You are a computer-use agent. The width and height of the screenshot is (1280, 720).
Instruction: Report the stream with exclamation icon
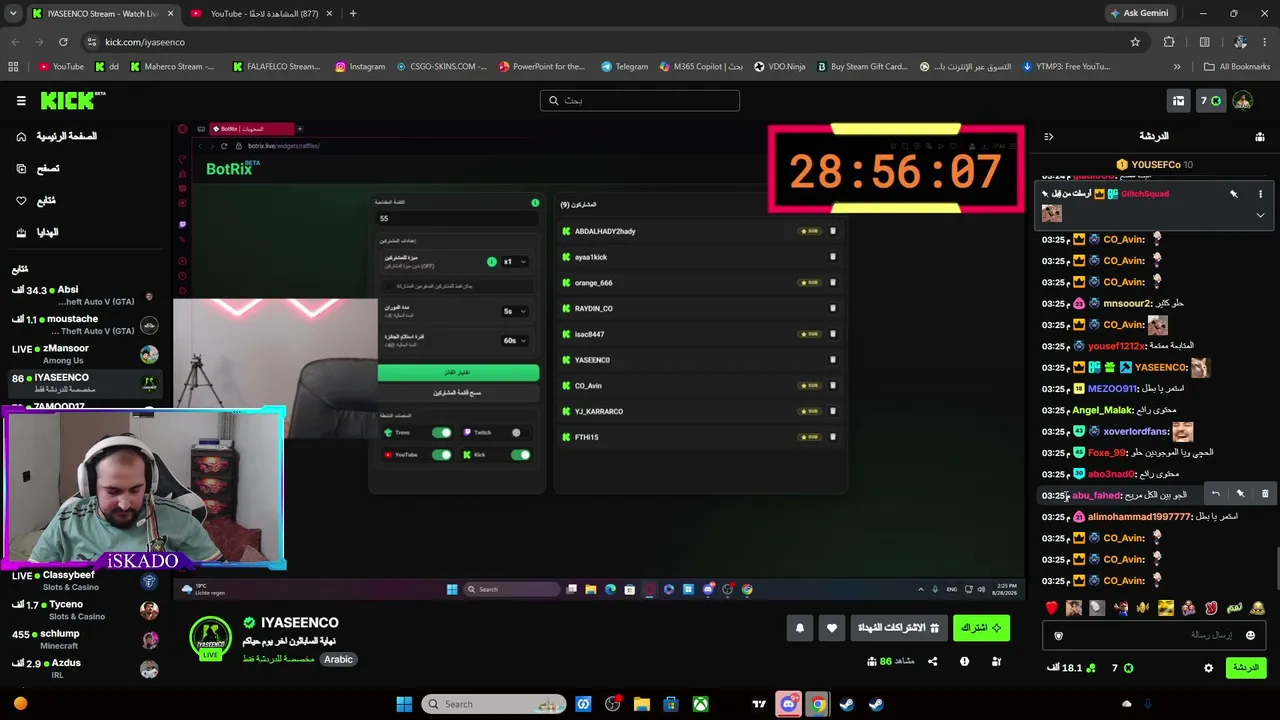coord(964,661)
